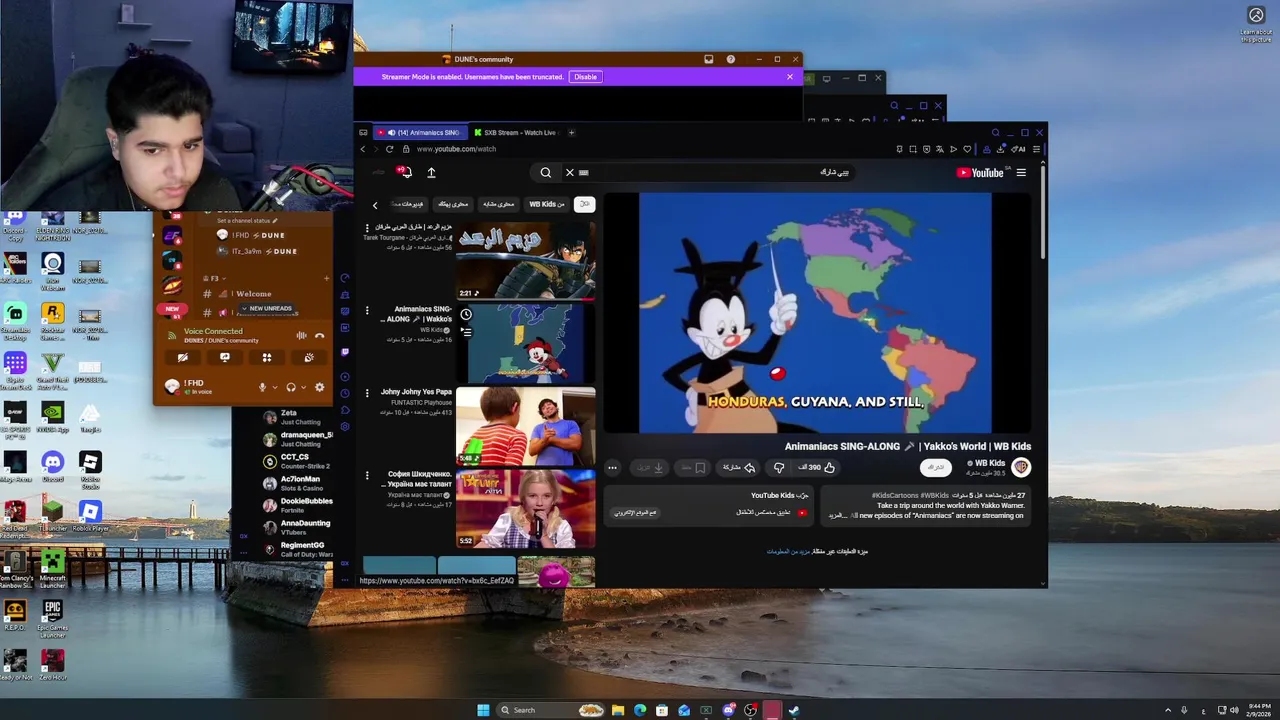Image resolution: width=1280 pixels, height=720 pixels.
Task: Open Microsoft Edge from the taskbar
Action: pyautogui.click(x=640, y=710)
